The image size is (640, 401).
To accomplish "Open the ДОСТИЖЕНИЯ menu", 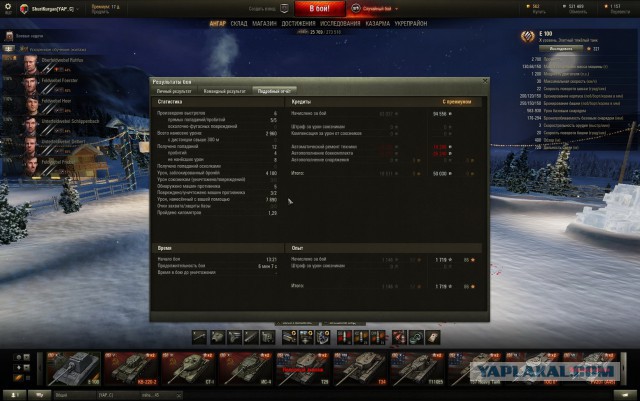I will tap(298, 24).
